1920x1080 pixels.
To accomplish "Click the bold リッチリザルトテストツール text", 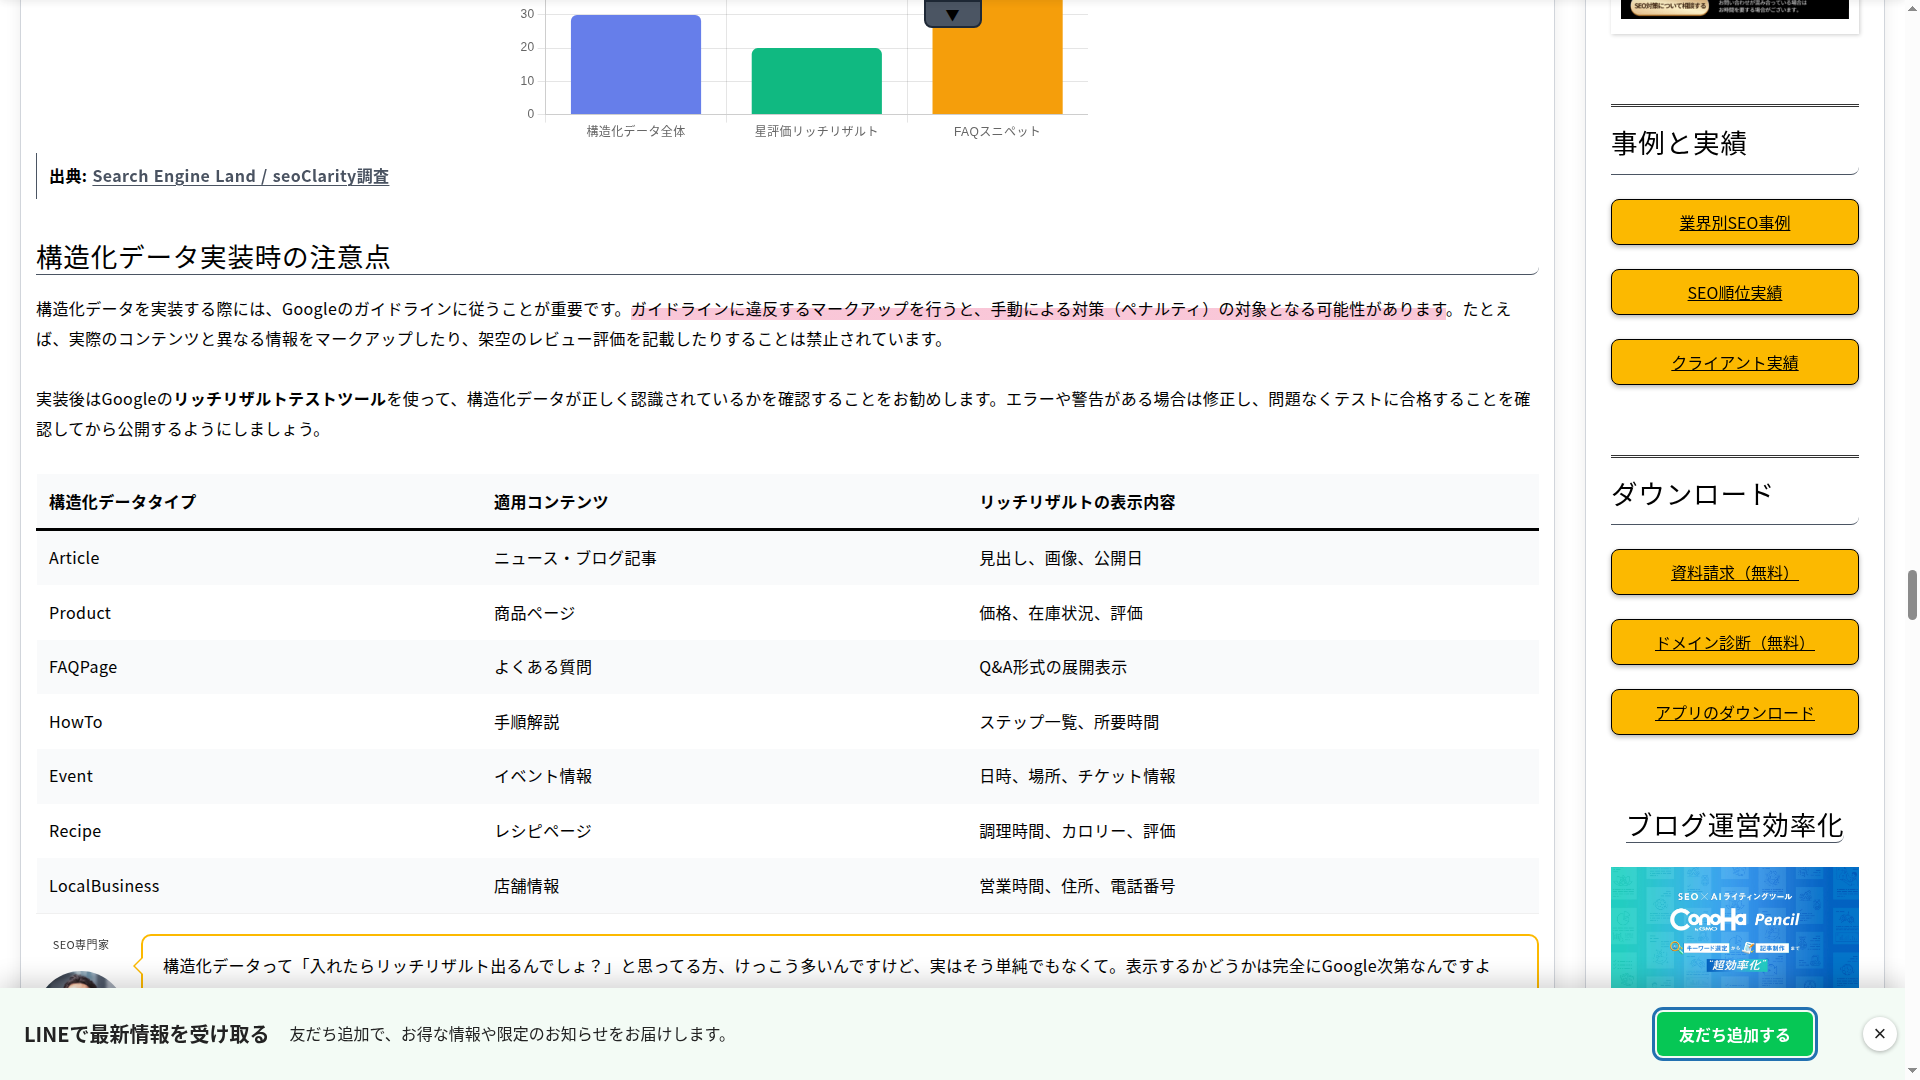I will (x=280, y=399).
